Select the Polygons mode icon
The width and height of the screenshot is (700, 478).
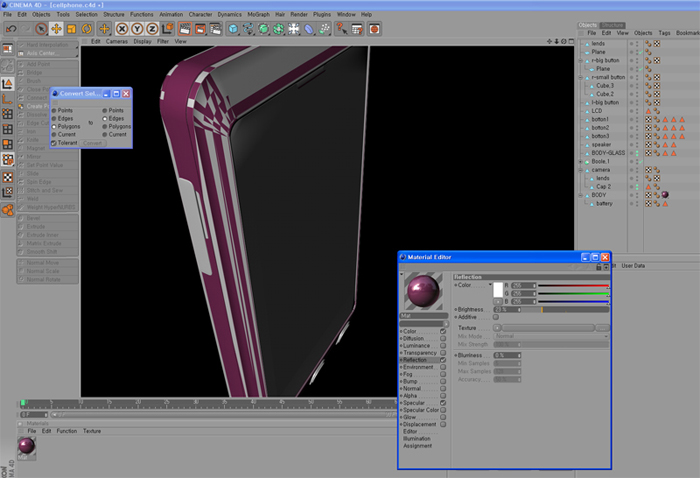click(x=8, y=144)
